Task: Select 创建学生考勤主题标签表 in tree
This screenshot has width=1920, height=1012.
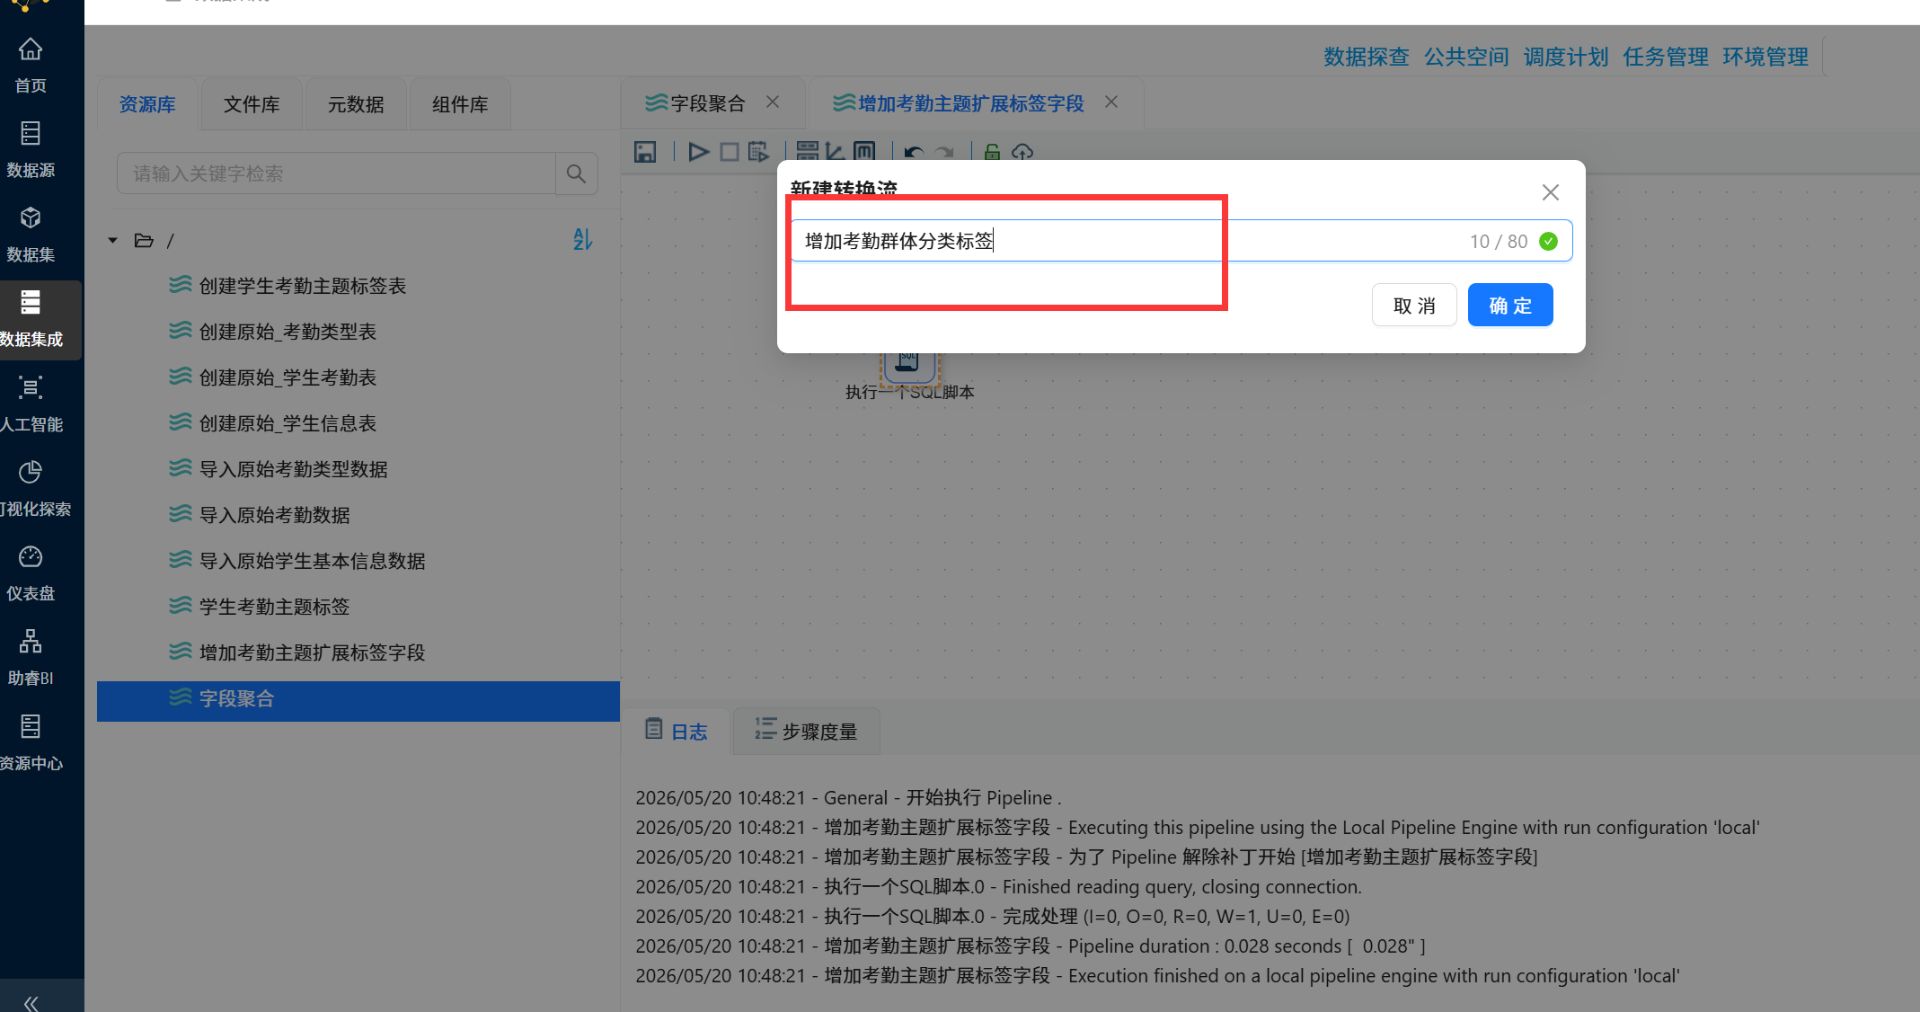Action: (302, 286)
